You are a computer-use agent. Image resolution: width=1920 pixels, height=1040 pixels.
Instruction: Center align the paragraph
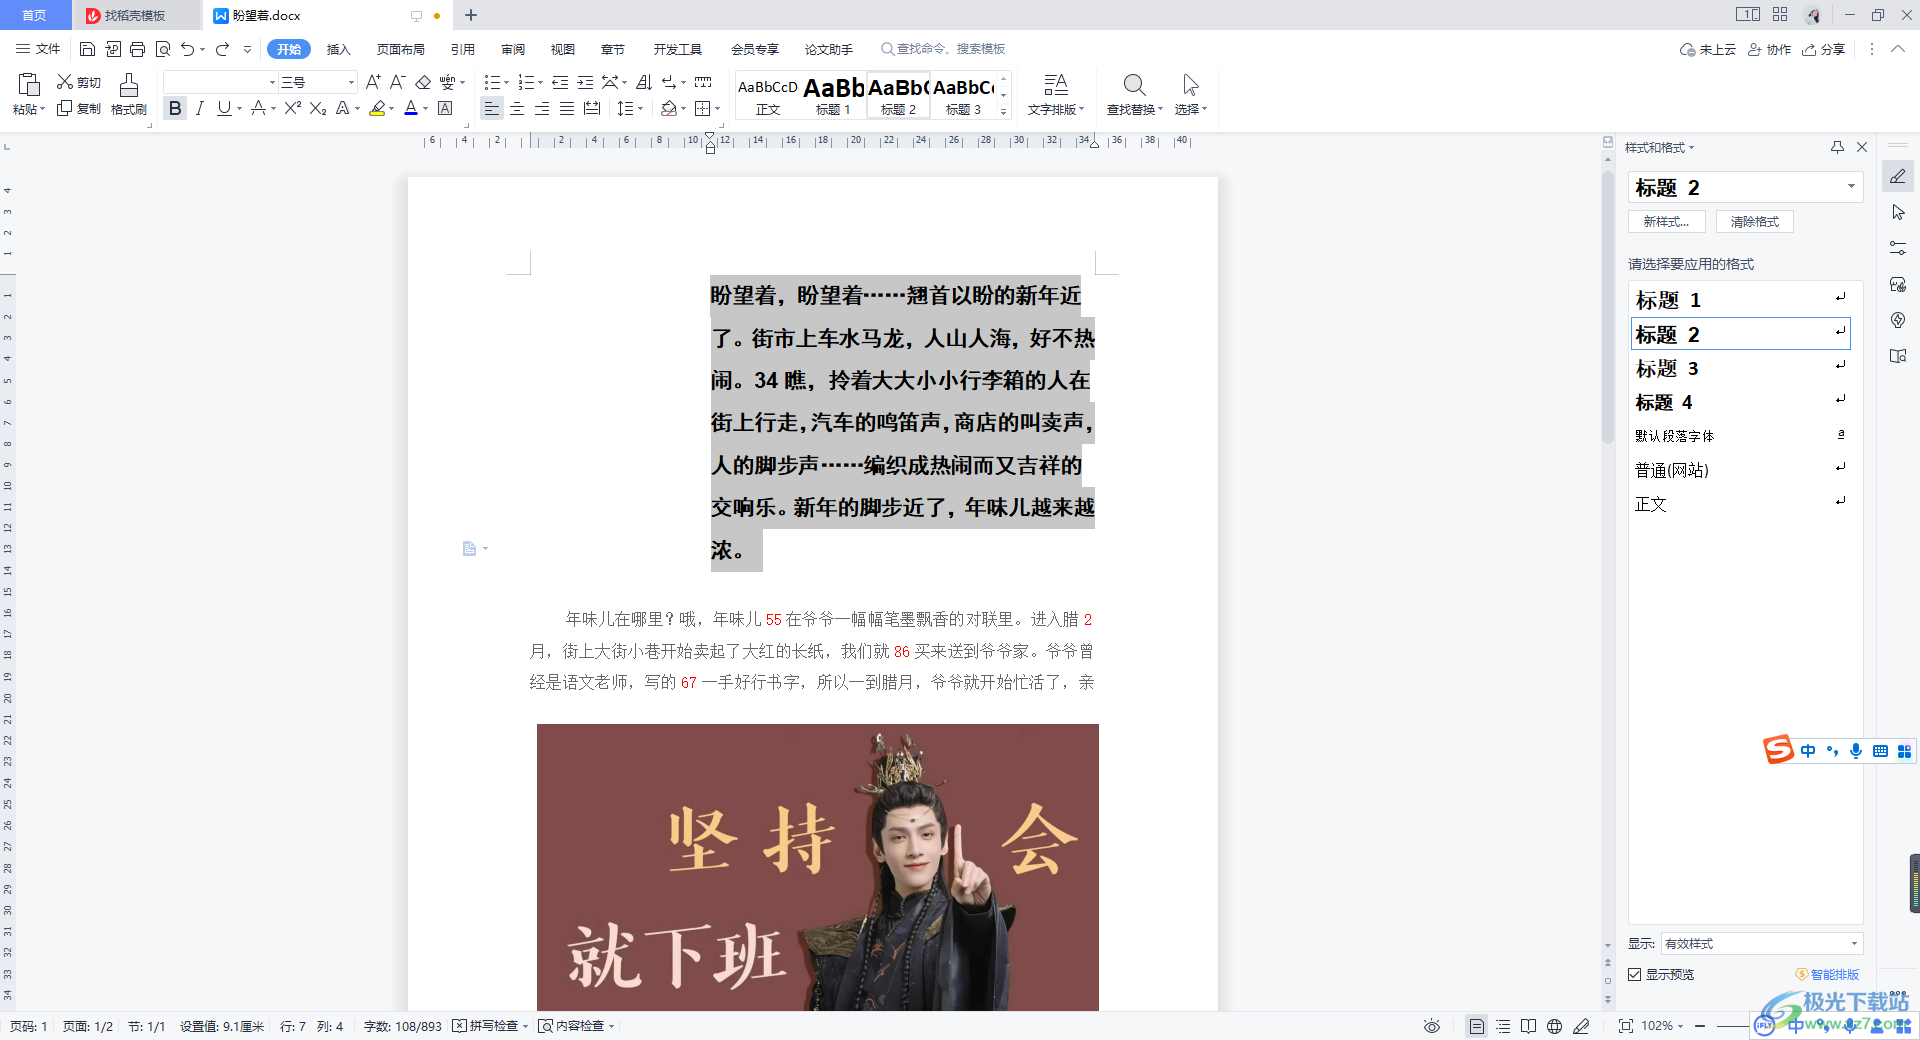coord(517,108)
